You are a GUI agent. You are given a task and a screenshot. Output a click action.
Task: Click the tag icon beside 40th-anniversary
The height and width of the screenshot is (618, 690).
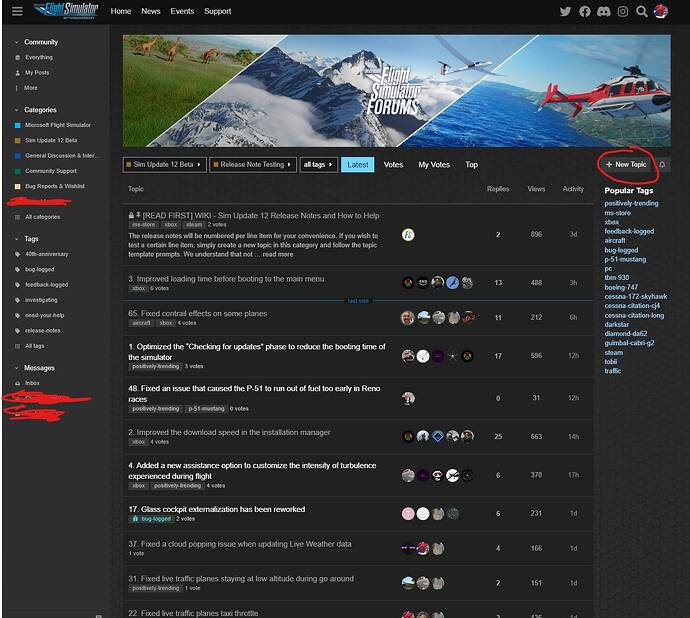tap(18, 254)
